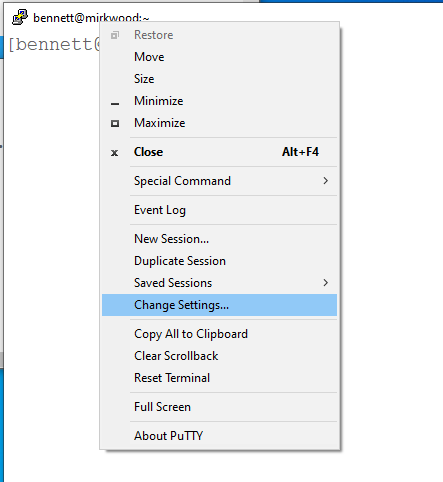Choose the Move window option
The height and width of the screenshot is (482, 443).
(x=219, y=57)
